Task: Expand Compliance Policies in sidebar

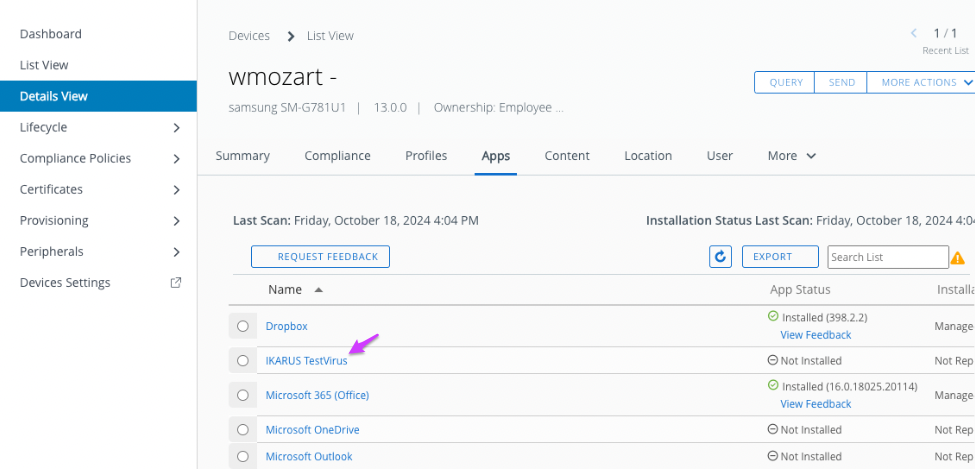Action: 176,159
